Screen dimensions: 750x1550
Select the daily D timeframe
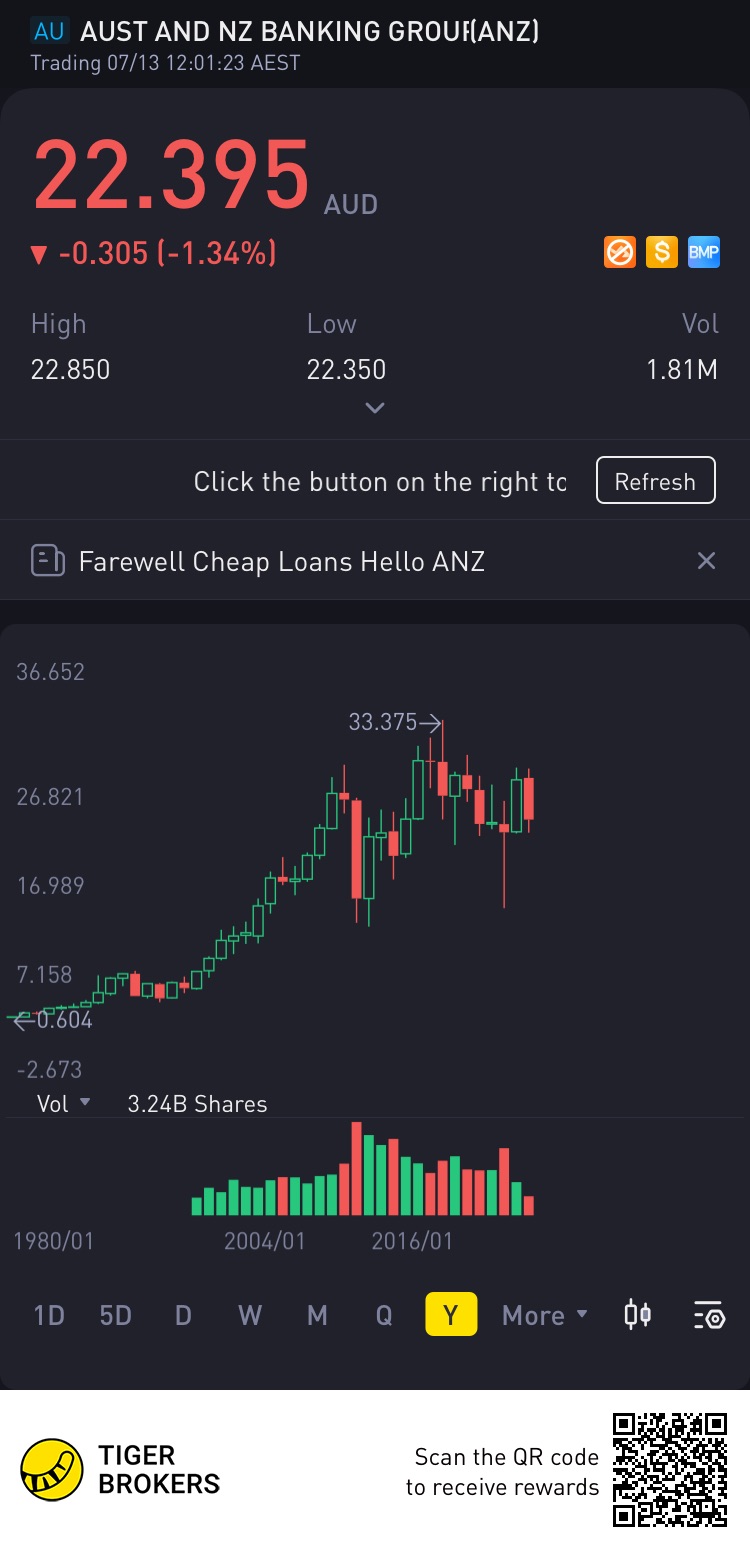(183, 1315)
